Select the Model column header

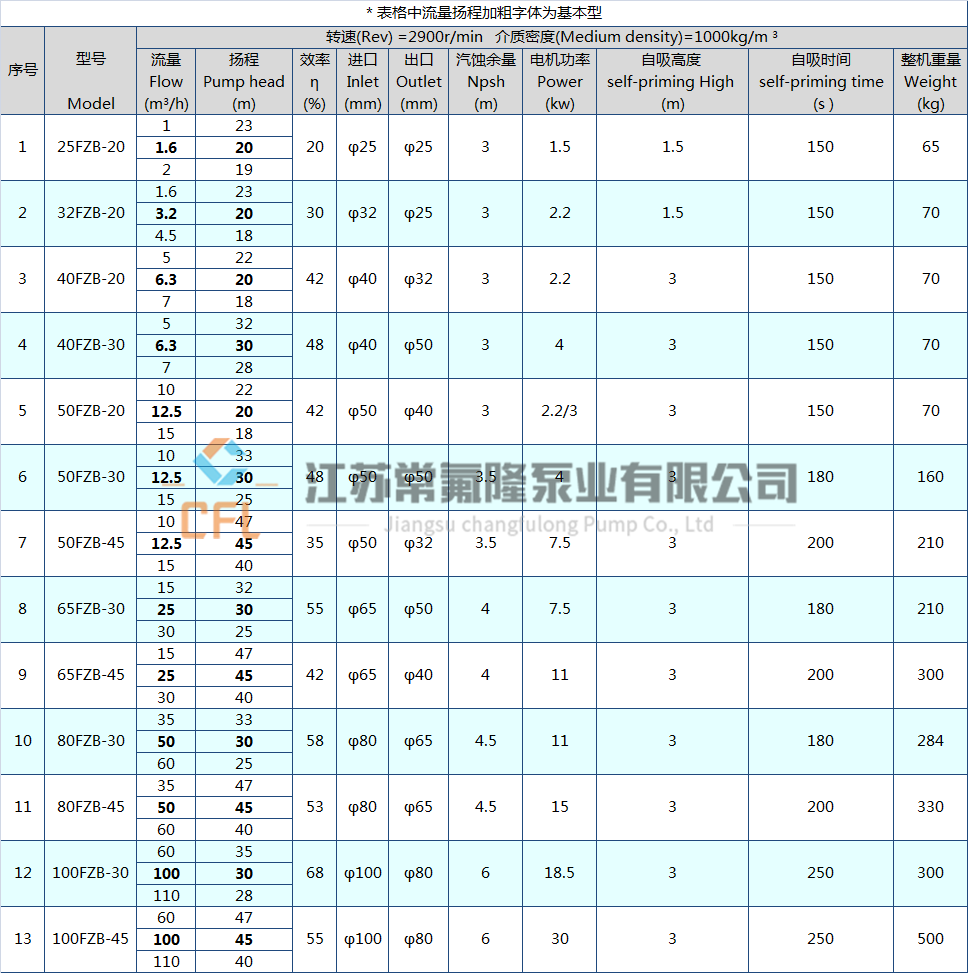pos(91,81)
